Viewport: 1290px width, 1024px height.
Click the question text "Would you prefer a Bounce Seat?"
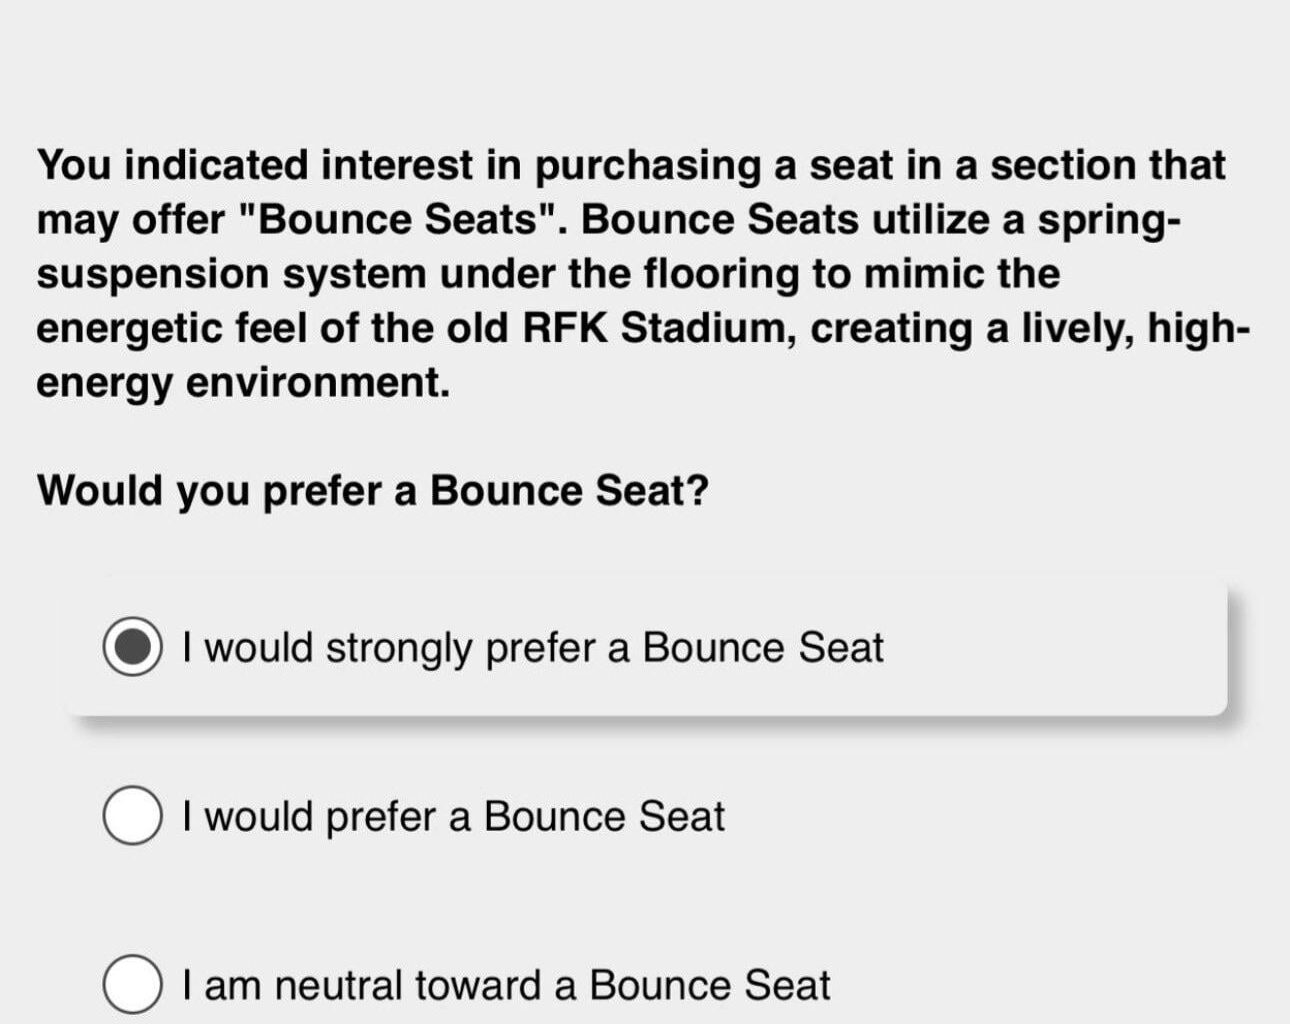pyautogui.click(x=370, y=490)
